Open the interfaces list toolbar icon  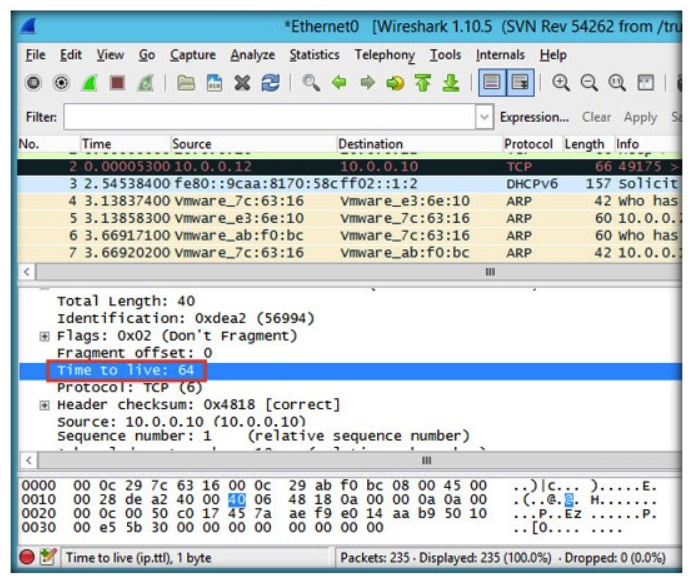[x=34, y=83]
